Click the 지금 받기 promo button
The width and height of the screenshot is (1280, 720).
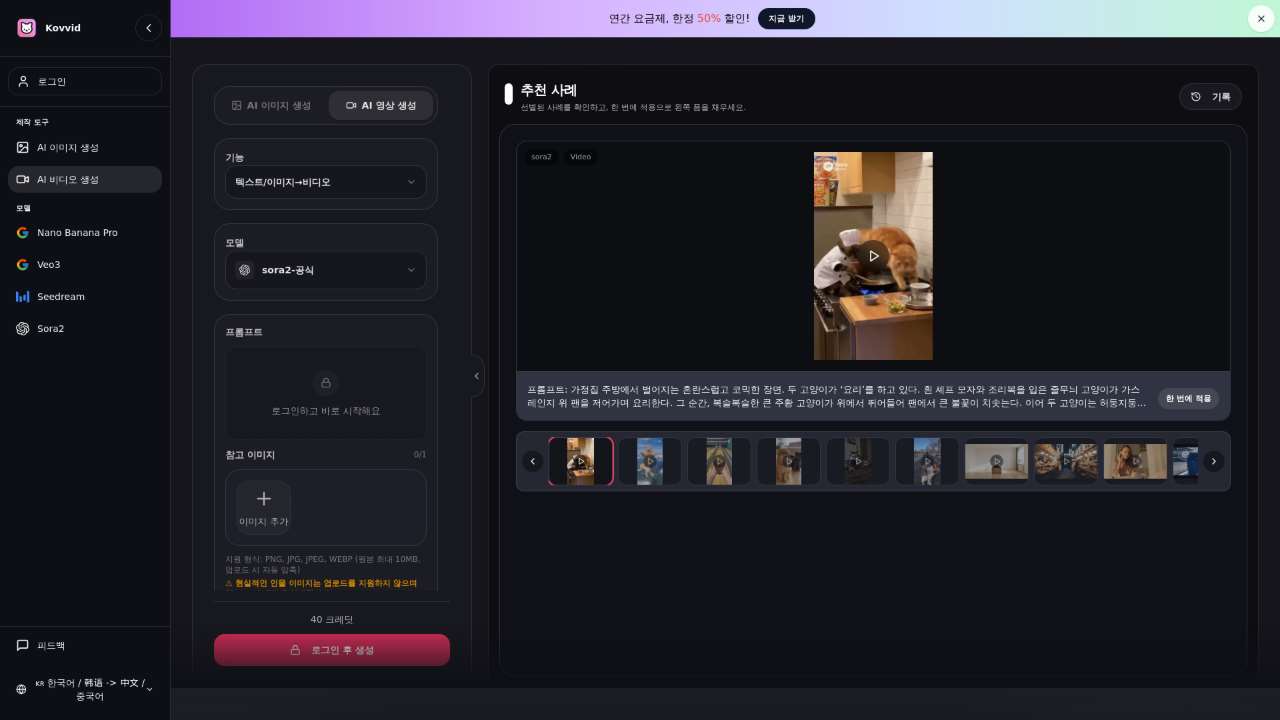(786, 19)
